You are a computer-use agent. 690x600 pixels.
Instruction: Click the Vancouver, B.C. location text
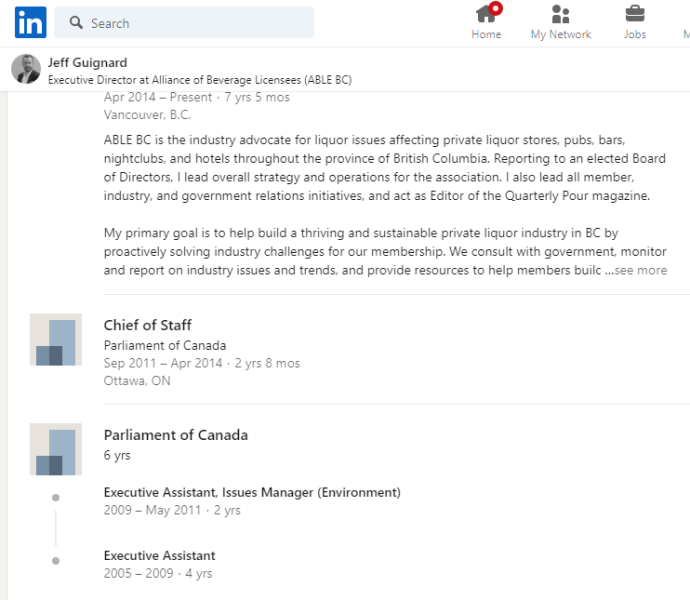pyautogui.click(x=147, y=115)
